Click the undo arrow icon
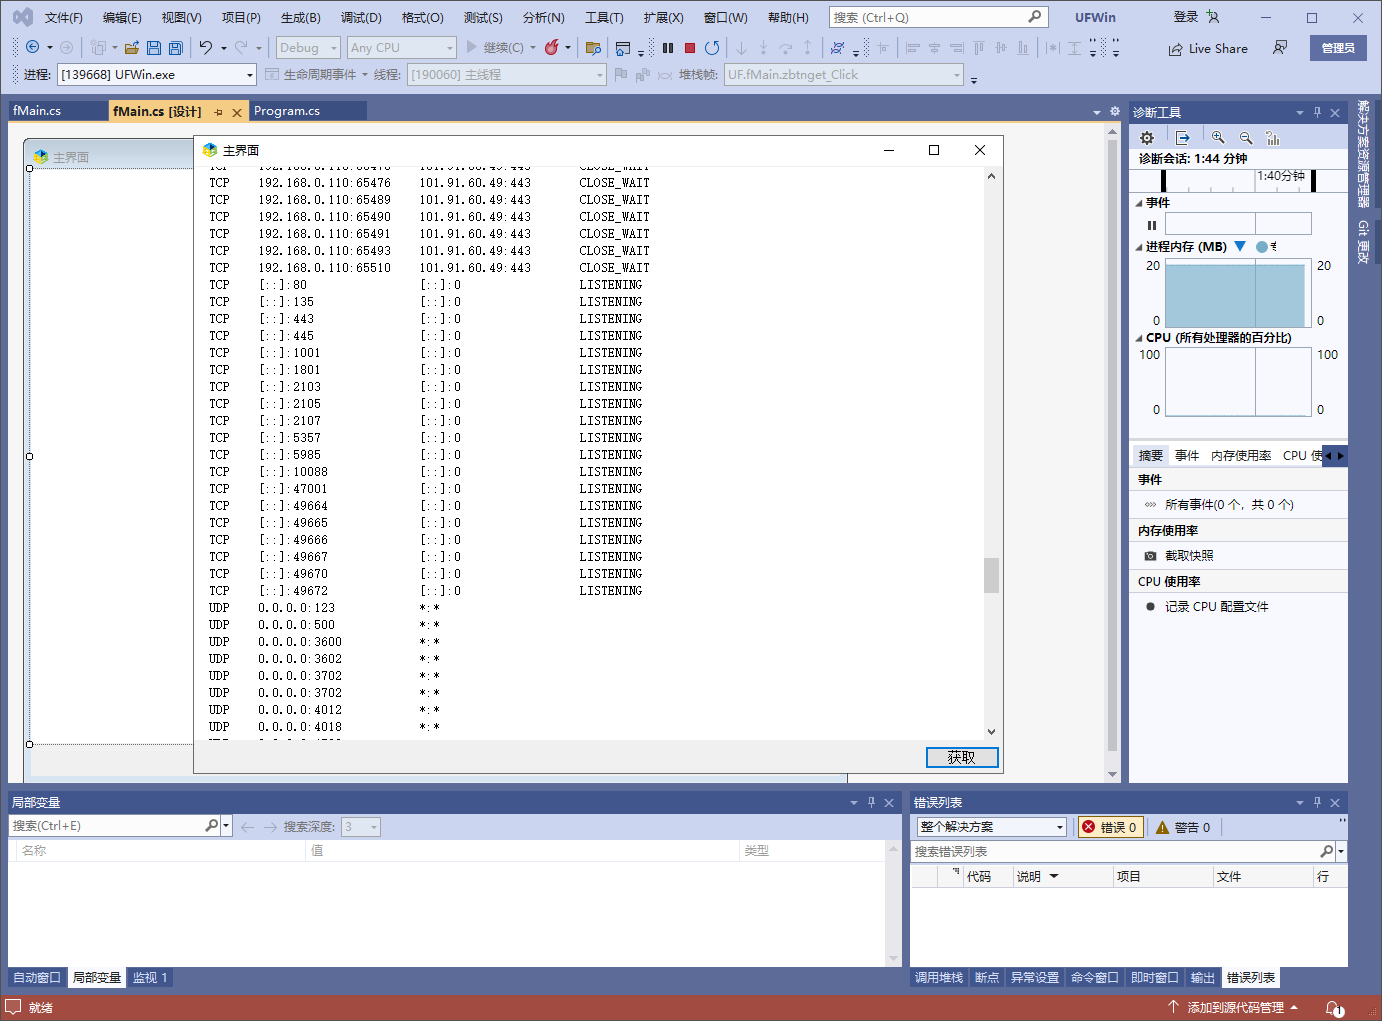Screen dimensions: 1382x1021 [206, 47]
